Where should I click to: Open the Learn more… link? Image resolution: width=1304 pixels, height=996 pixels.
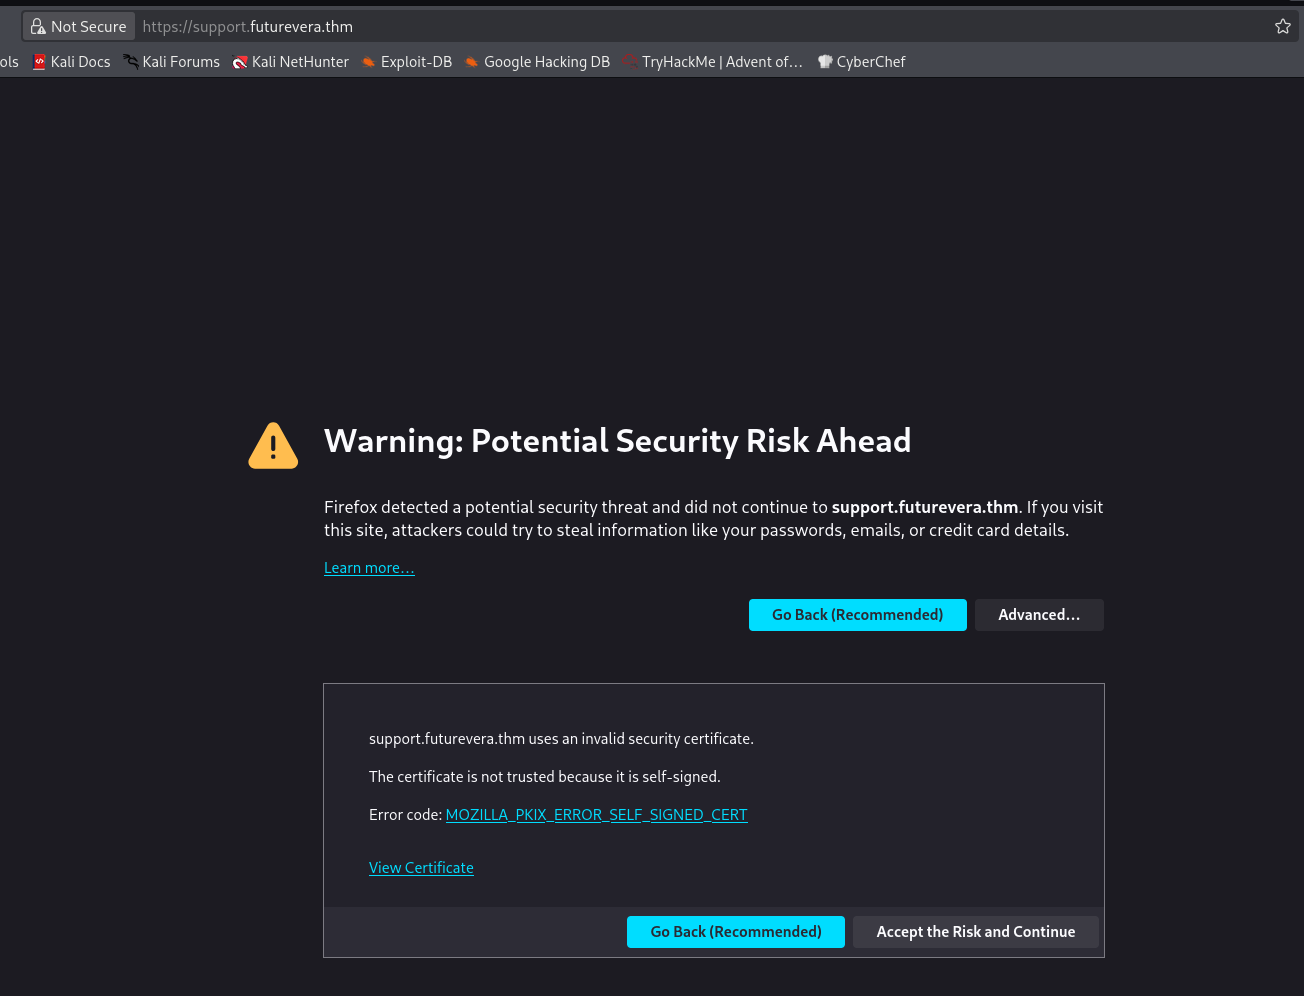(369, 568)
